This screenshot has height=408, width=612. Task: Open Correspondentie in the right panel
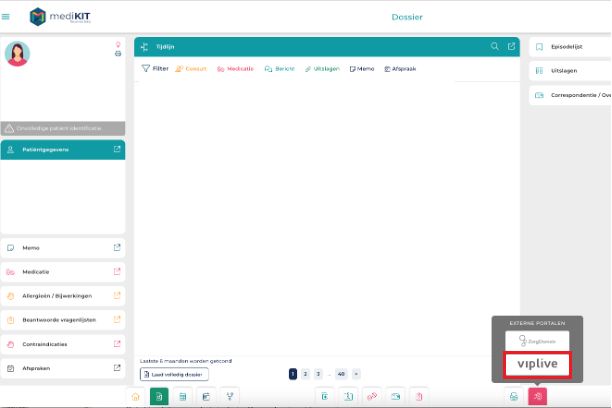click(570, 95)
